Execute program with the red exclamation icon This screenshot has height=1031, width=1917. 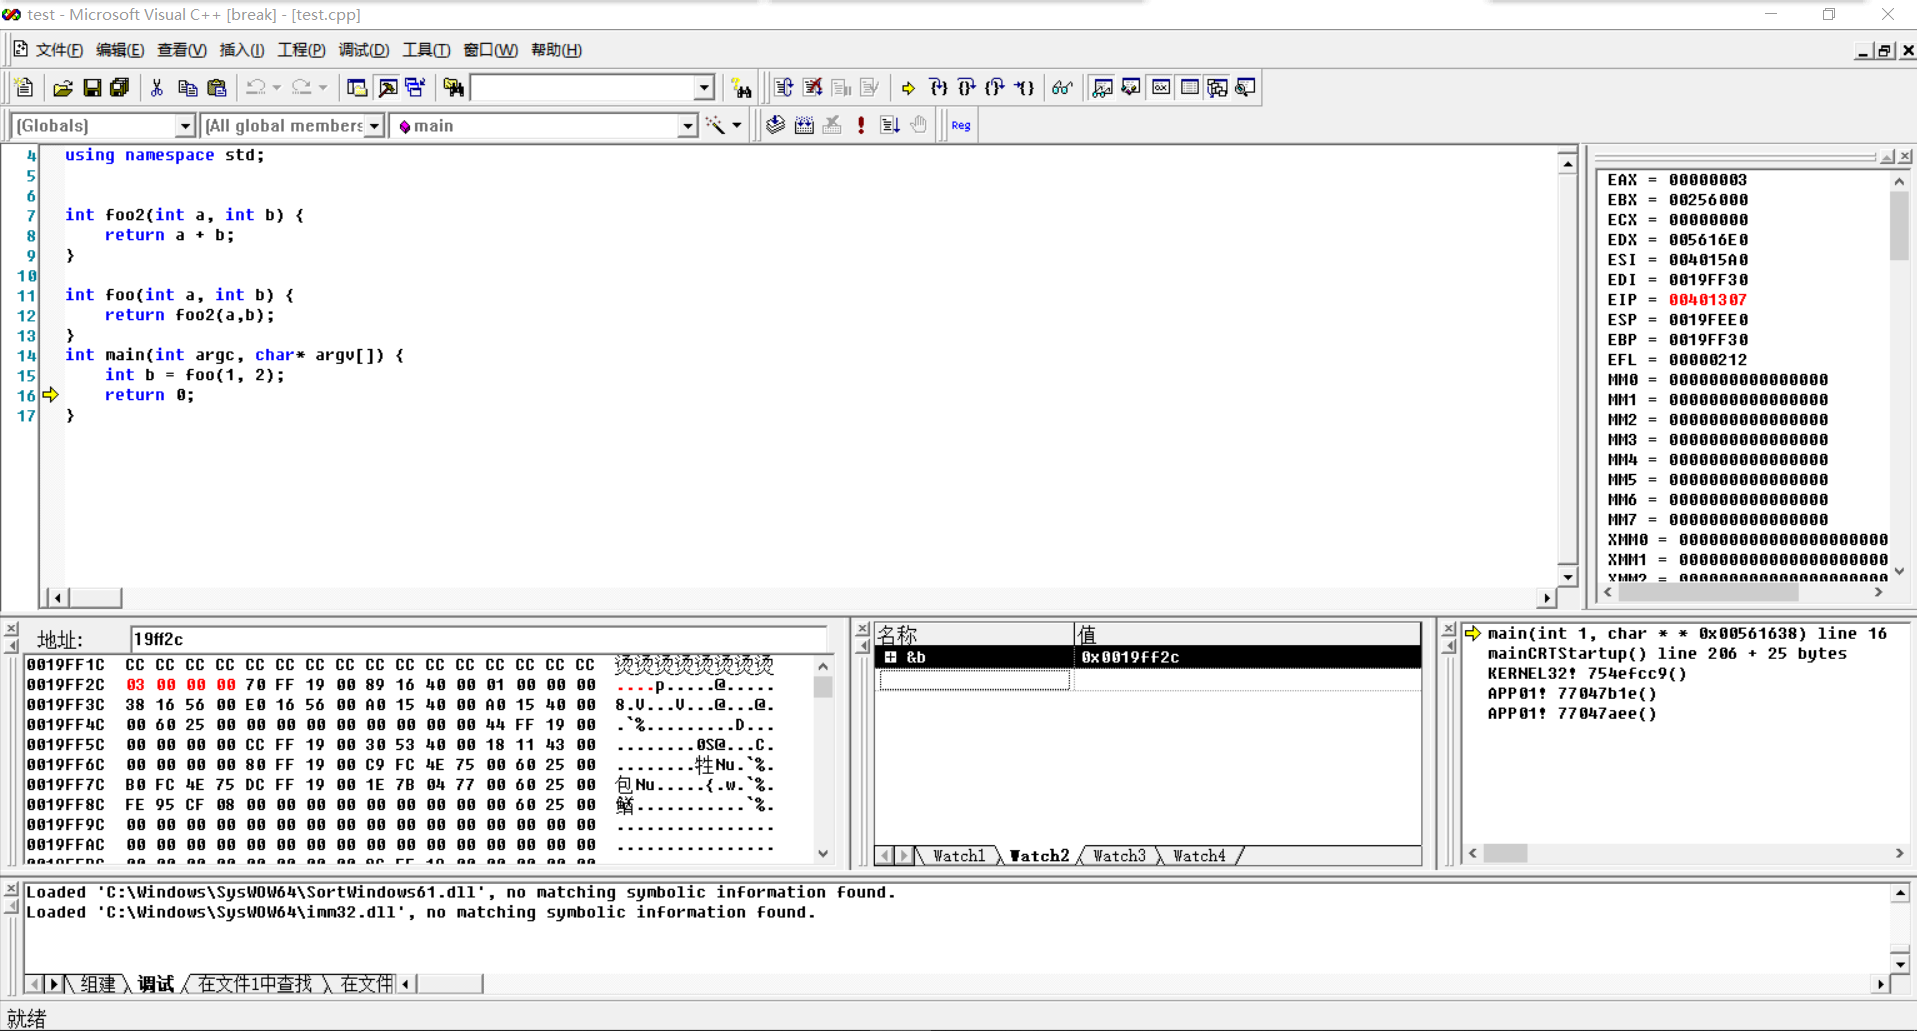(x=861, y=125)
